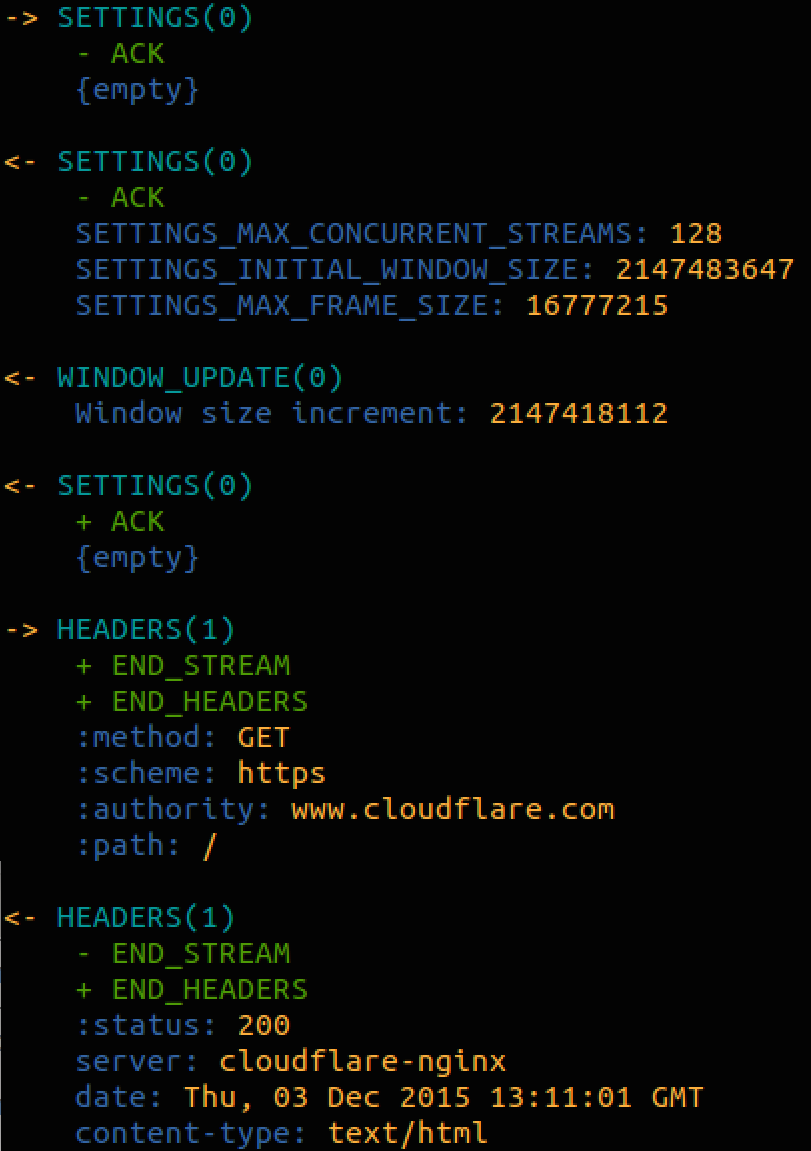This screenshot has width=811, height=1151.
Task: Click the www.cloudflare.com authority value
Action: point(452,809)
